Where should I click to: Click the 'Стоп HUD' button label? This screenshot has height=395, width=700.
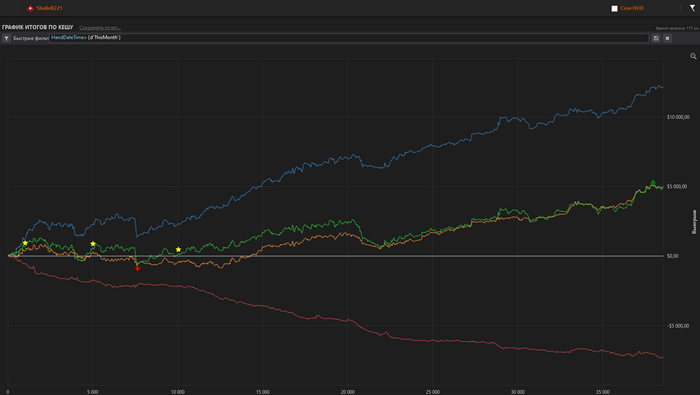pyautogui.click(x=632, y=8)
